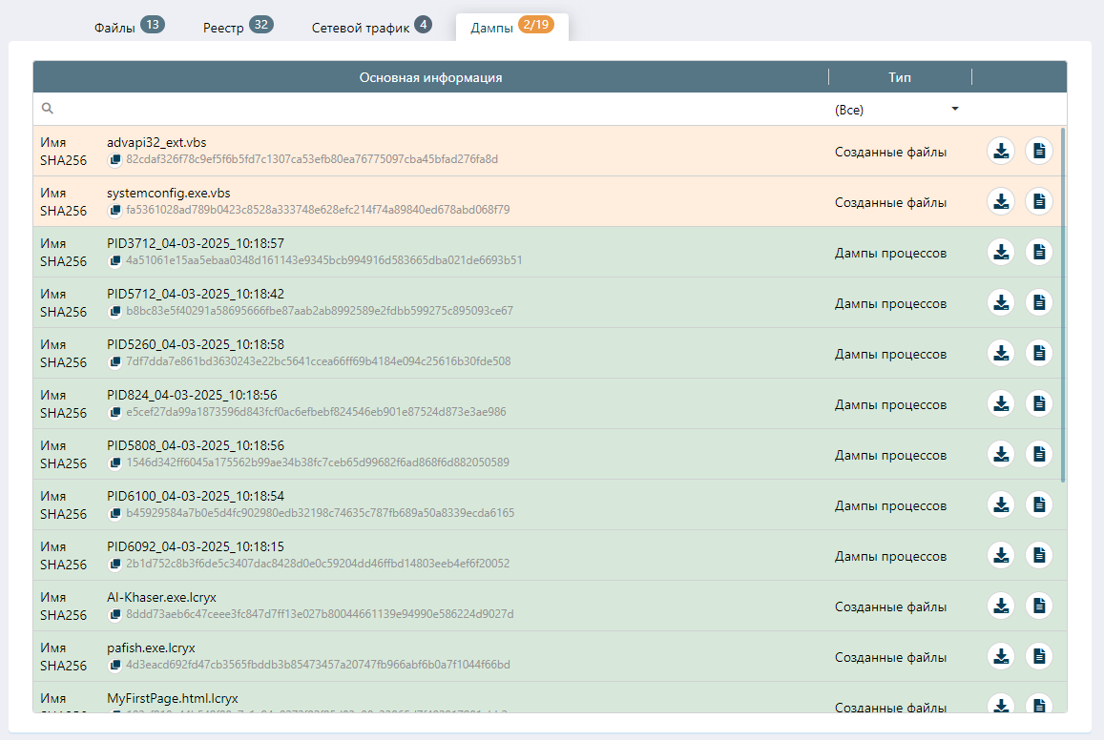Download the Al-Khaser.exe.lcryx file

(1001, 605)
